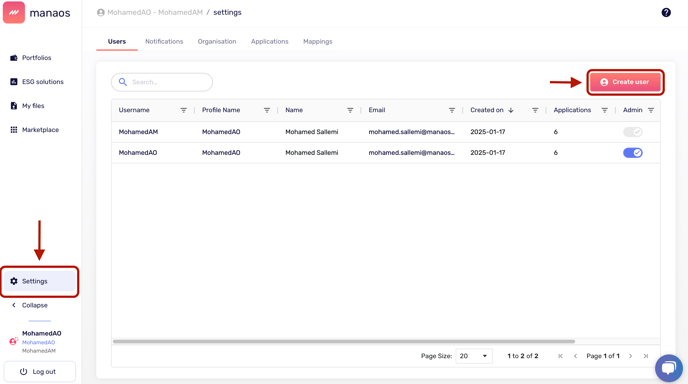
Task: Sort by the Username column header
Action: 134,110
